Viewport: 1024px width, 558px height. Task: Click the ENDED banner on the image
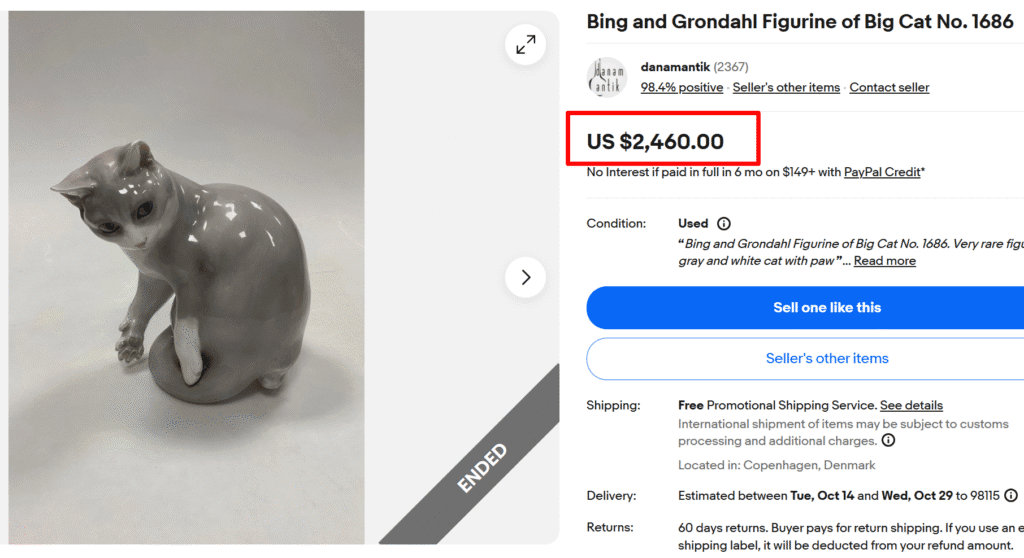pos(483,467)
